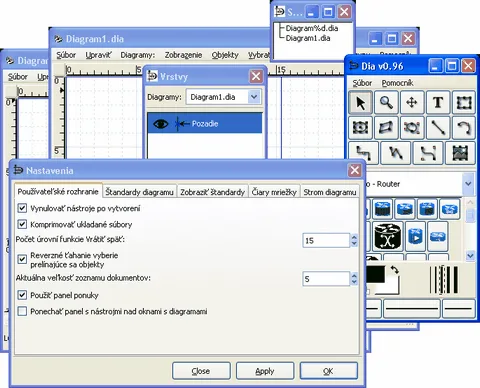The image size is (480, 388).
Task: Select the Box tool in Dia toolbox
Action: [463, 102]
